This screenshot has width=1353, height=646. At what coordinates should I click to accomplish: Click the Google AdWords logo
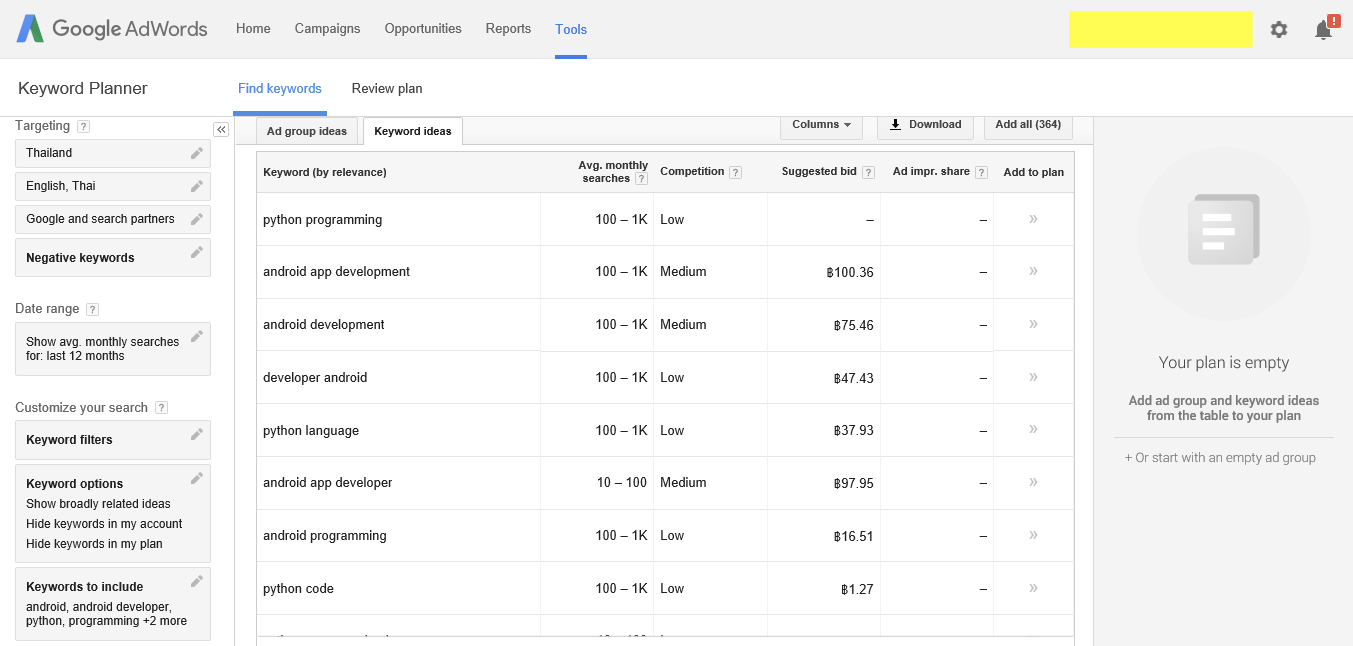112,29
